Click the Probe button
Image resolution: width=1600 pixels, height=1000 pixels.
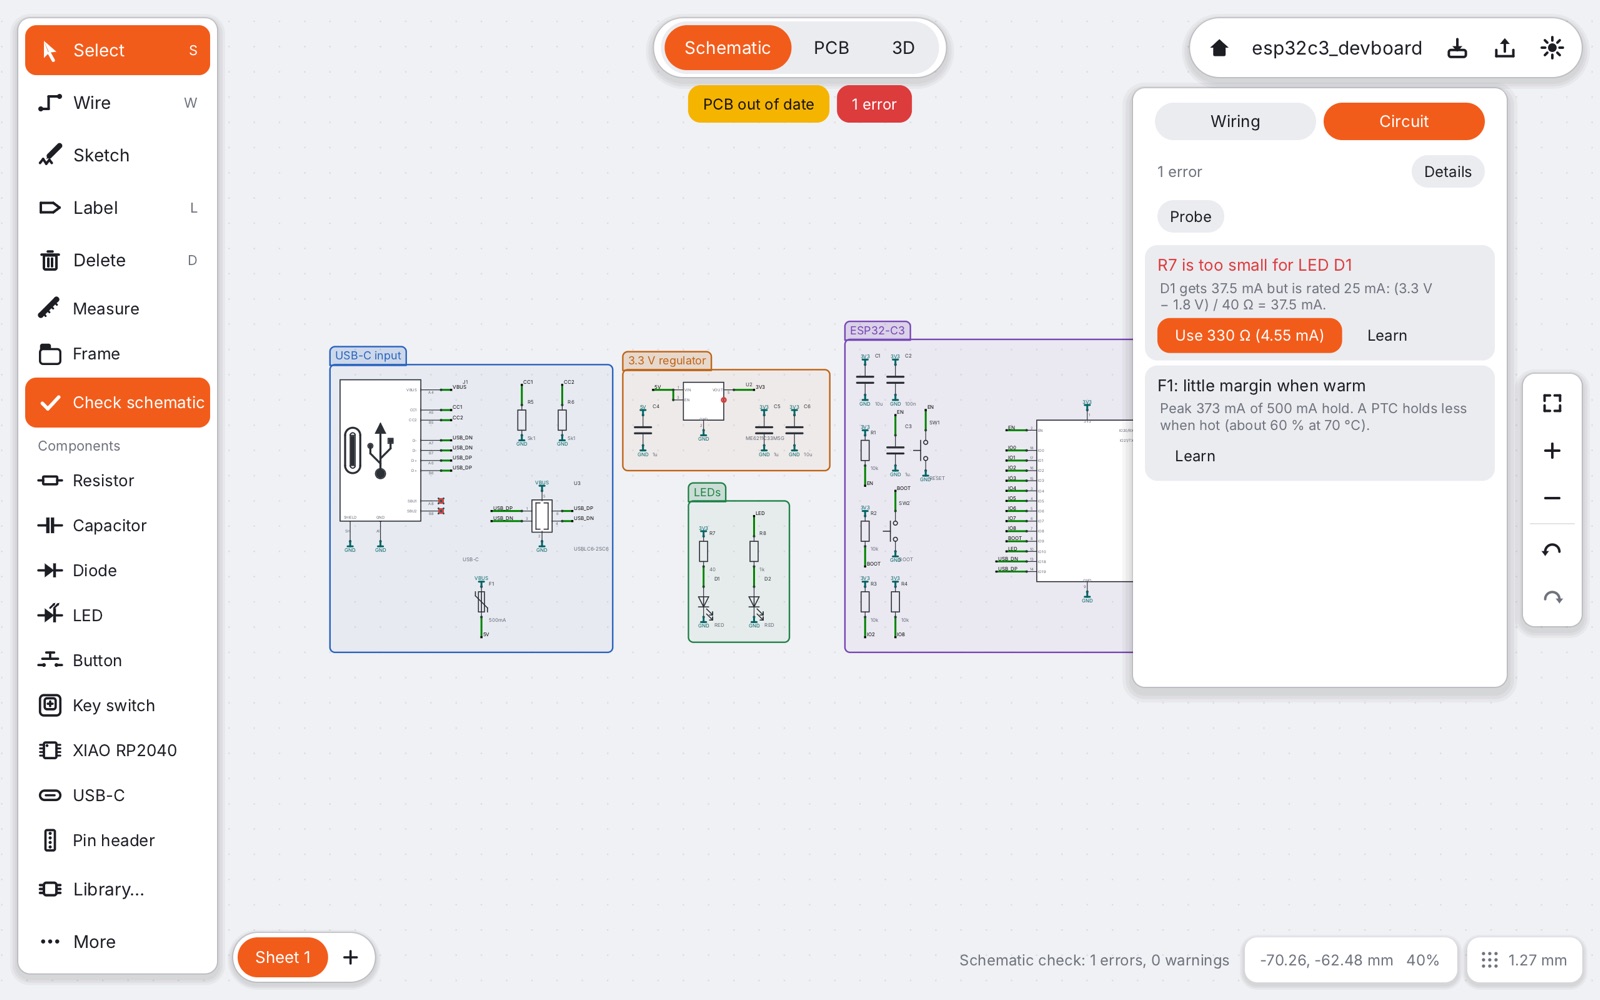(x=1190, y=217)
